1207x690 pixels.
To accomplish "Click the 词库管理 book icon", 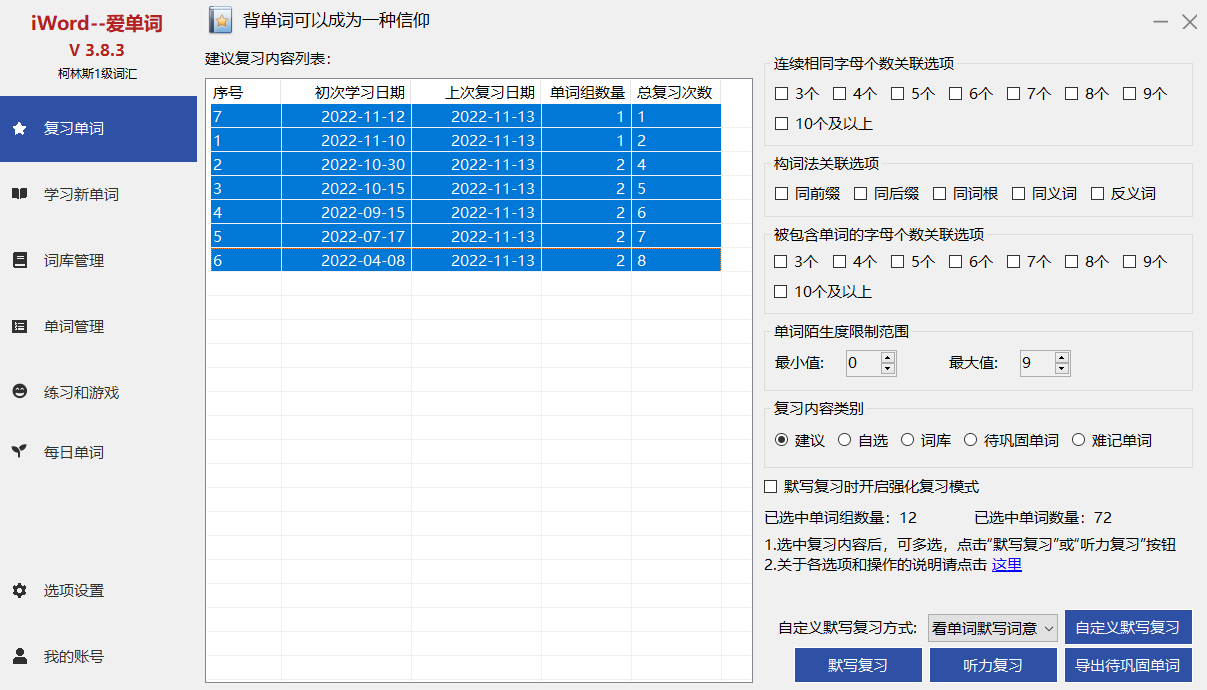I will [x=19, y=260].
